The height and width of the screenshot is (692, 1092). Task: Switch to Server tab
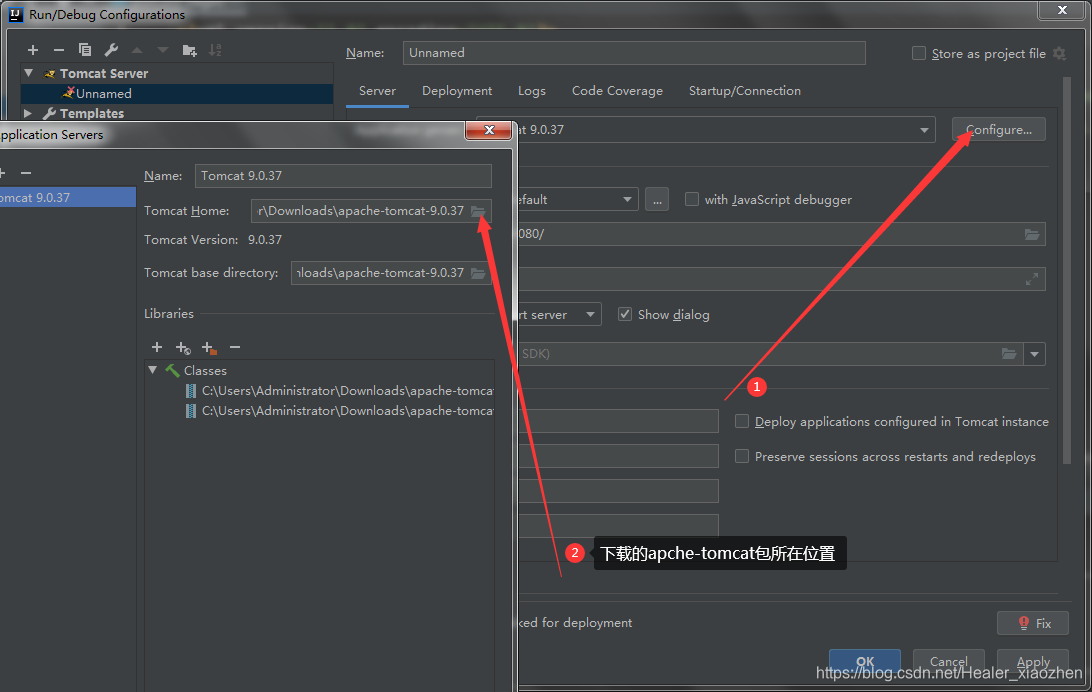(377, 91)
